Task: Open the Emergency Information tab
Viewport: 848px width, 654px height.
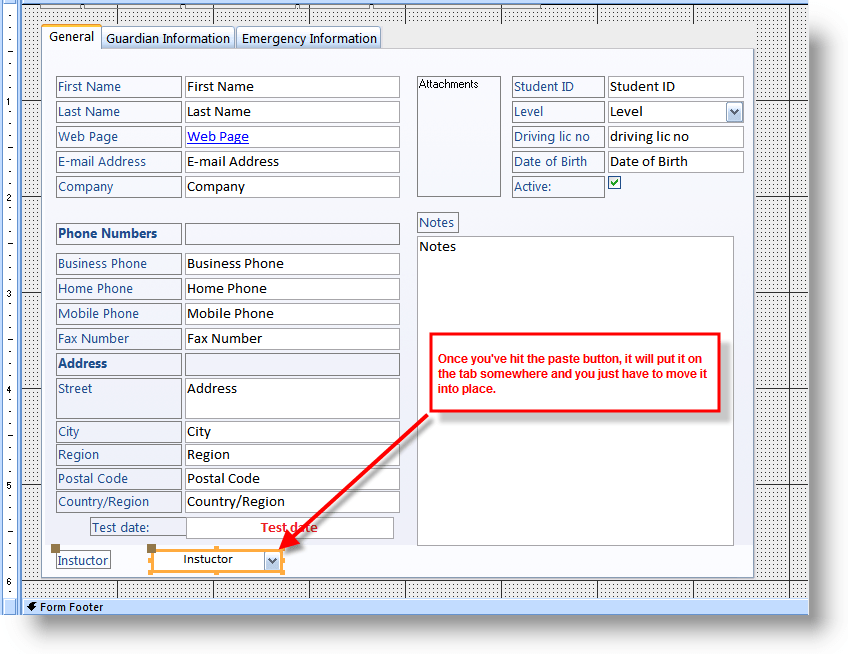Action: (x=308, y=37)
